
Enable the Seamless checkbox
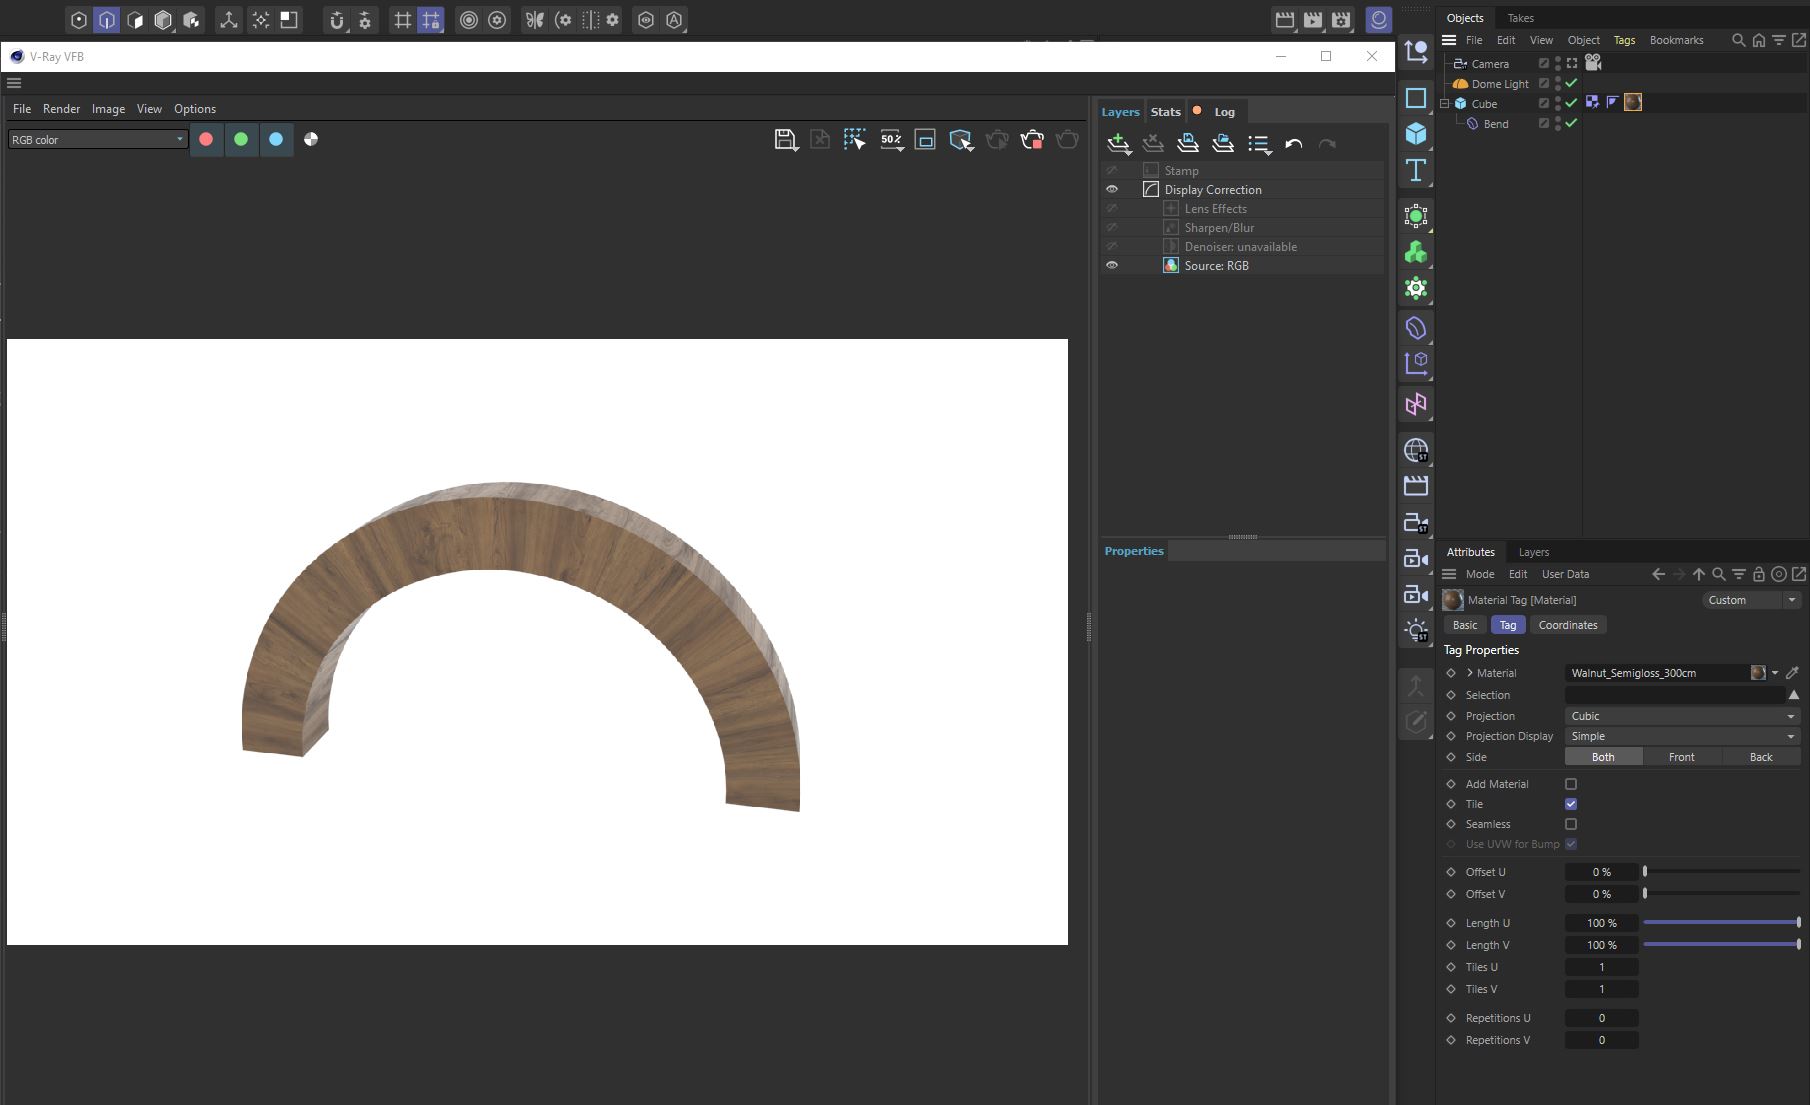point(1571,824)
